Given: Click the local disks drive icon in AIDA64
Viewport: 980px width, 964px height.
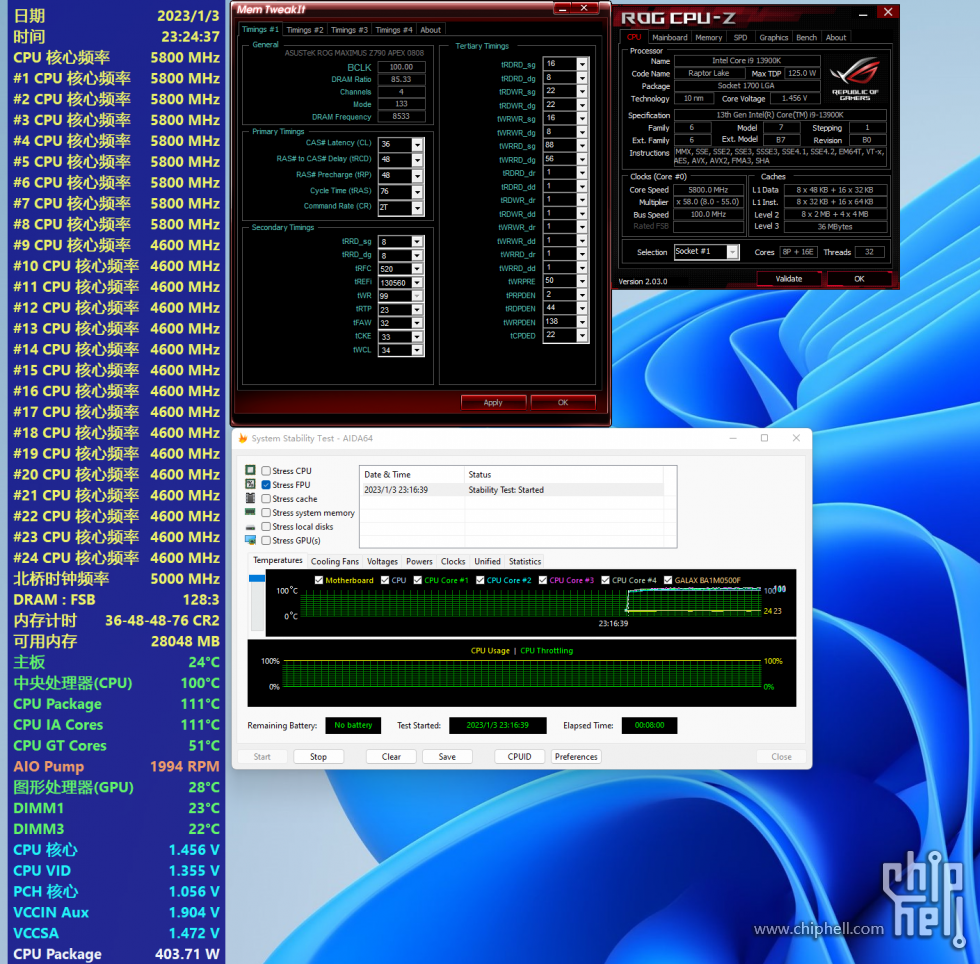Looking at the screenshot, I should pyautogui.click(x=250, y=527).
